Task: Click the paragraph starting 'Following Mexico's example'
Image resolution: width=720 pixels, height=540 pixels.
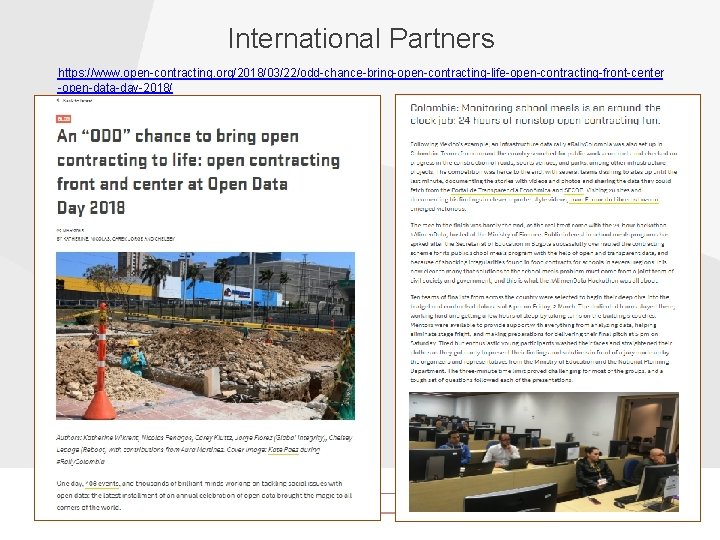Action: click(x=544, y=176)
